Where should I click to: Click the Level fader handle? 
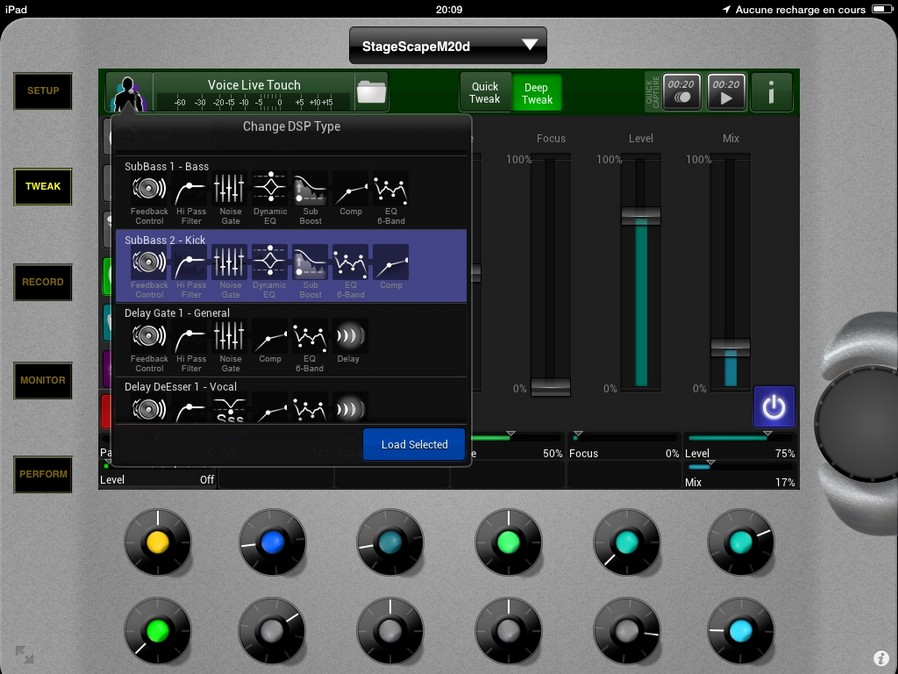click(x=640, y=215)
